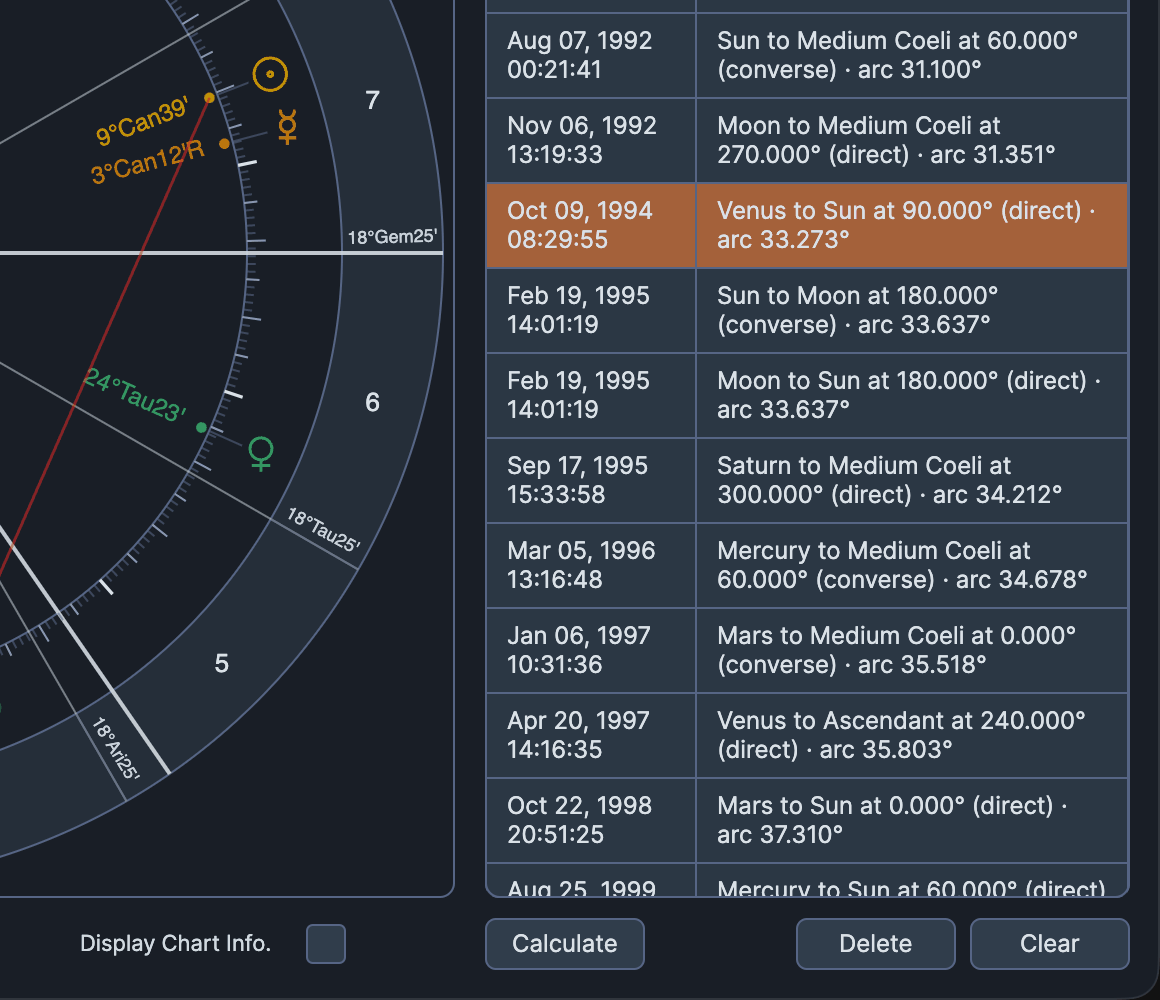Select Venus to Ascendant 240.000° entry
Viewport: 1160px width, 1000px height.
click(911, 736)
